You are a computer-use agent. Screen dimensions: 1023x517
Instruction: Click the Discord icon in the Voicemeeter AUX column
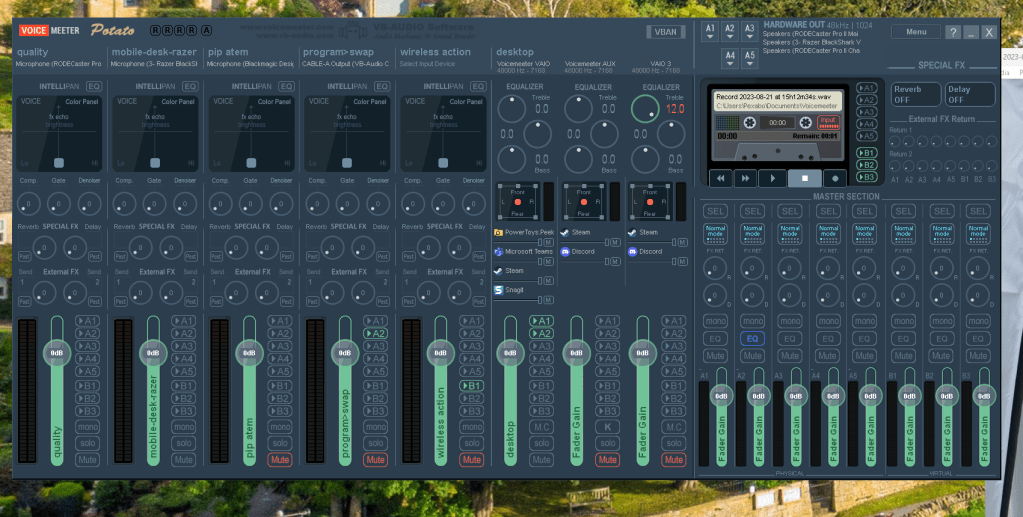click(x=565, y=251)
